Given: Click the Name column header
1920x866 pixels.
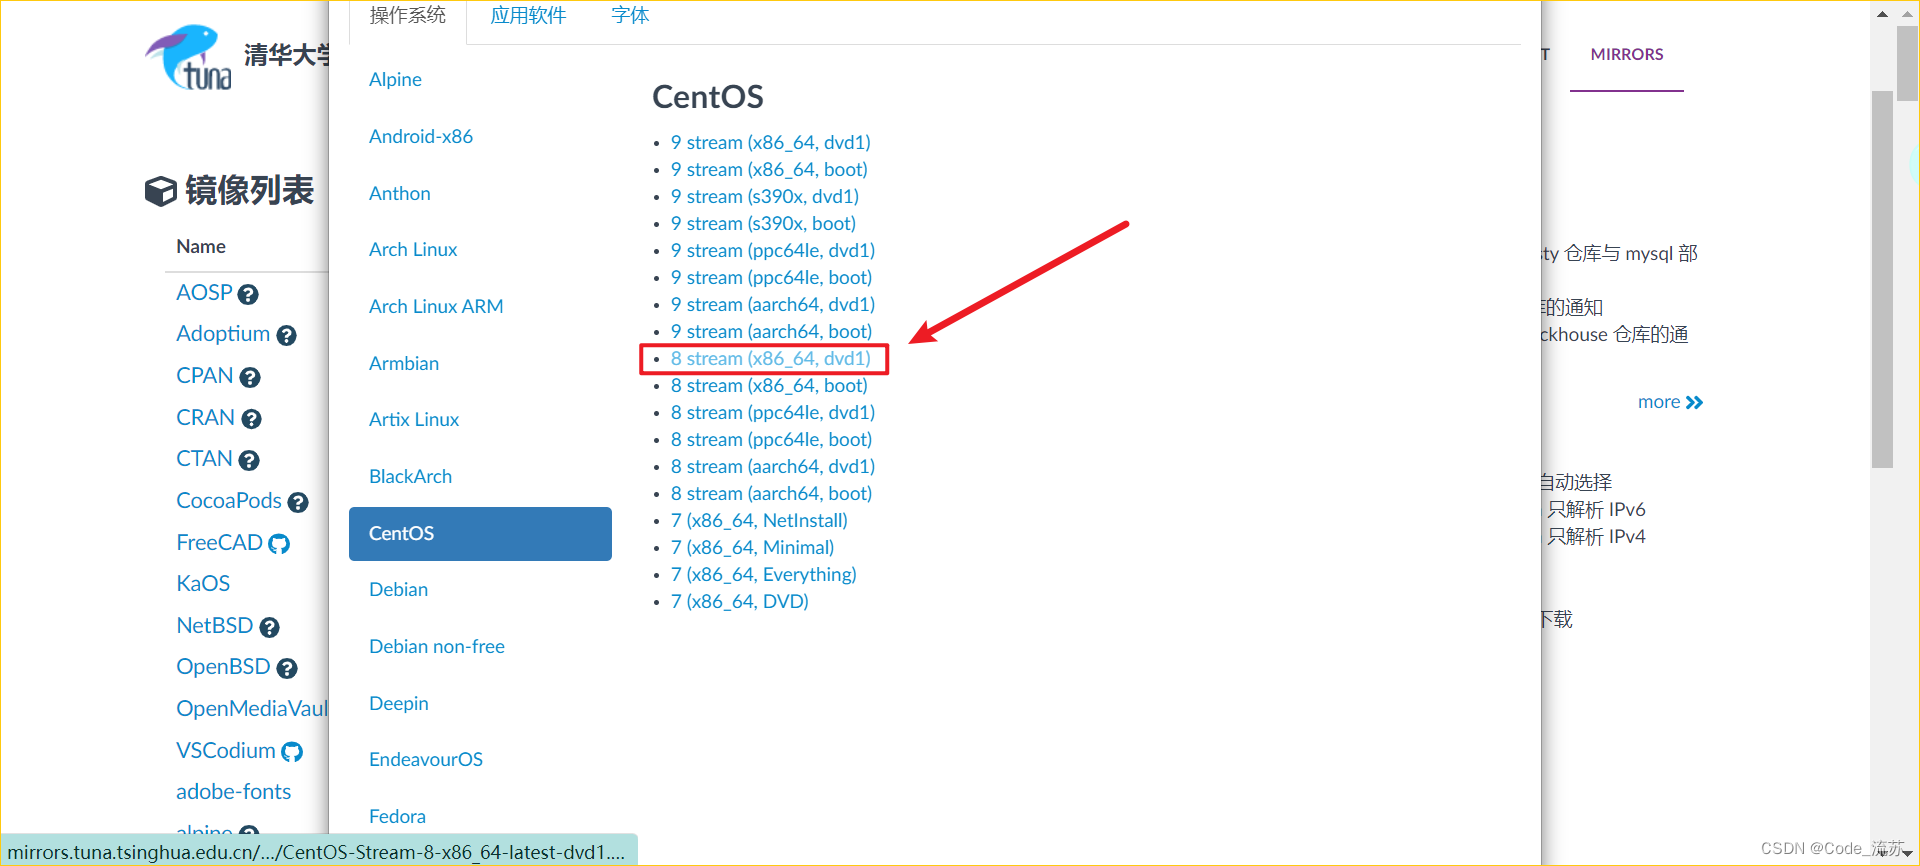Looking at the screenshot, I should point(201,247).
